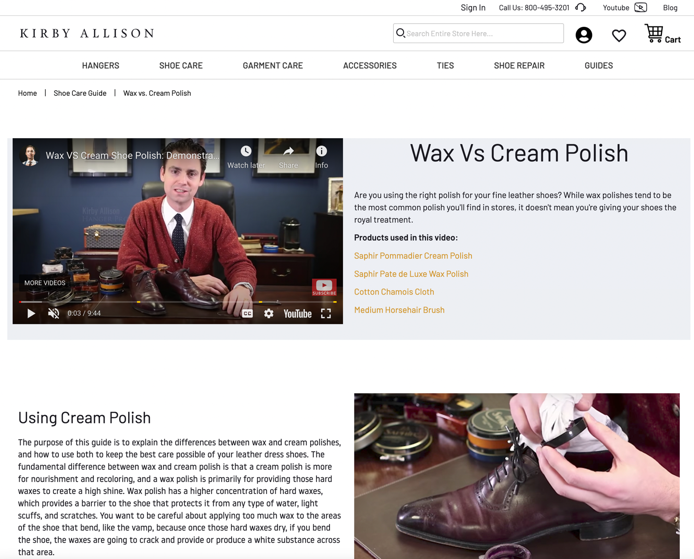This screenshot has width=694, height=559.
Task: Open the MORE VIDEOS panel
Action: (x=45, y=283)
